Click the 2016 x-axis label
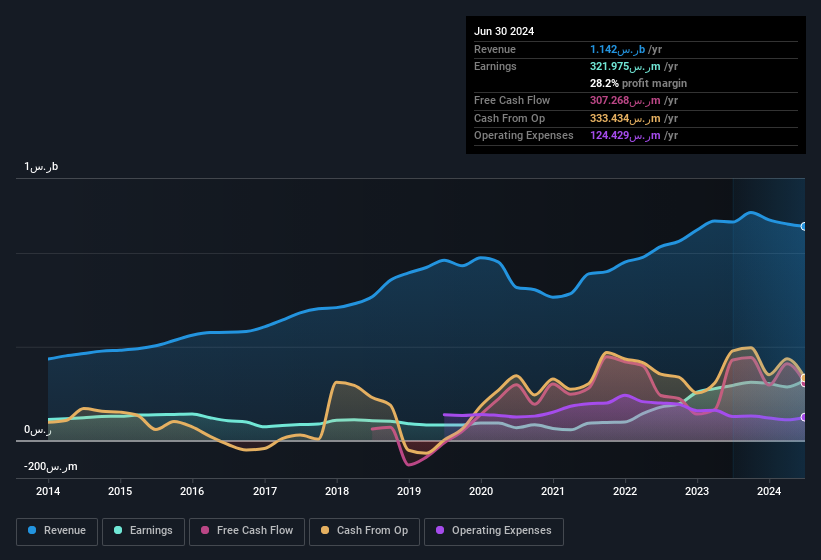This screenshot has height=560, width=821. click(192, 491)
